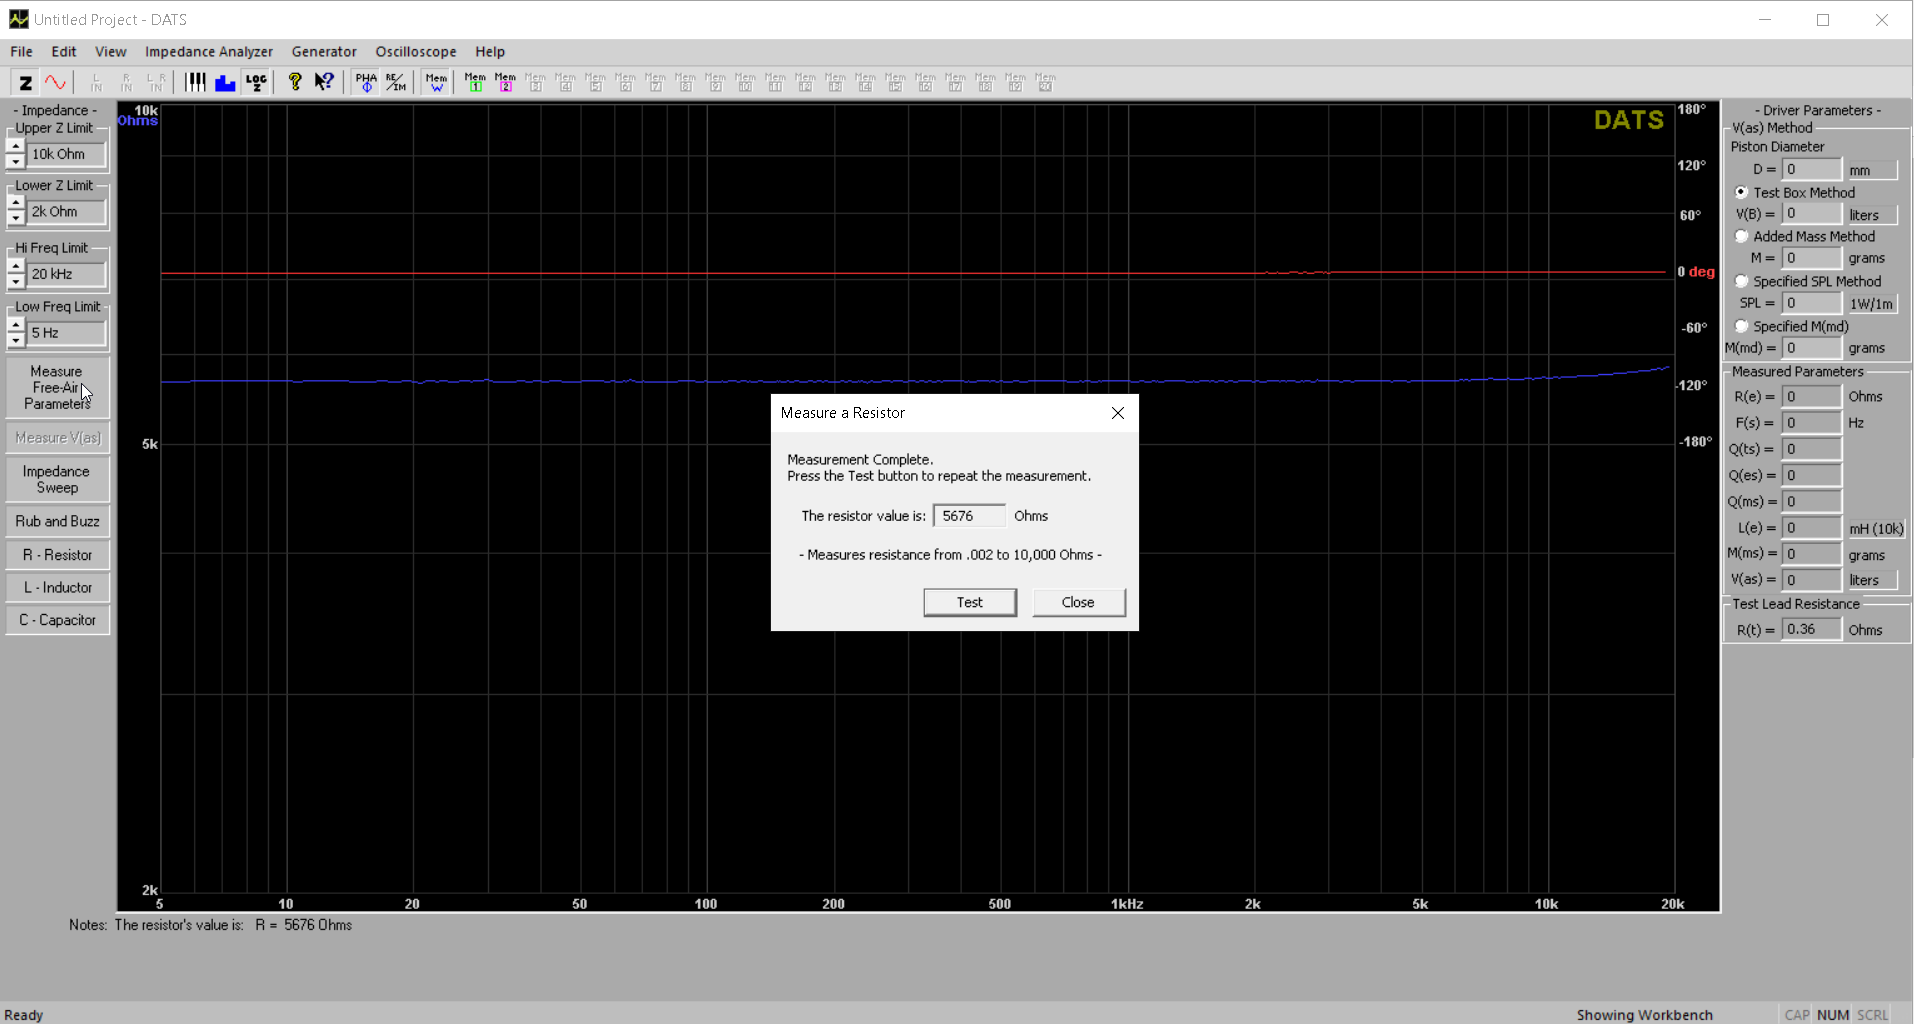Click the Z impedance analyzer toolbar icon
Screen dimensions: 1914x1024
point(26,83)
